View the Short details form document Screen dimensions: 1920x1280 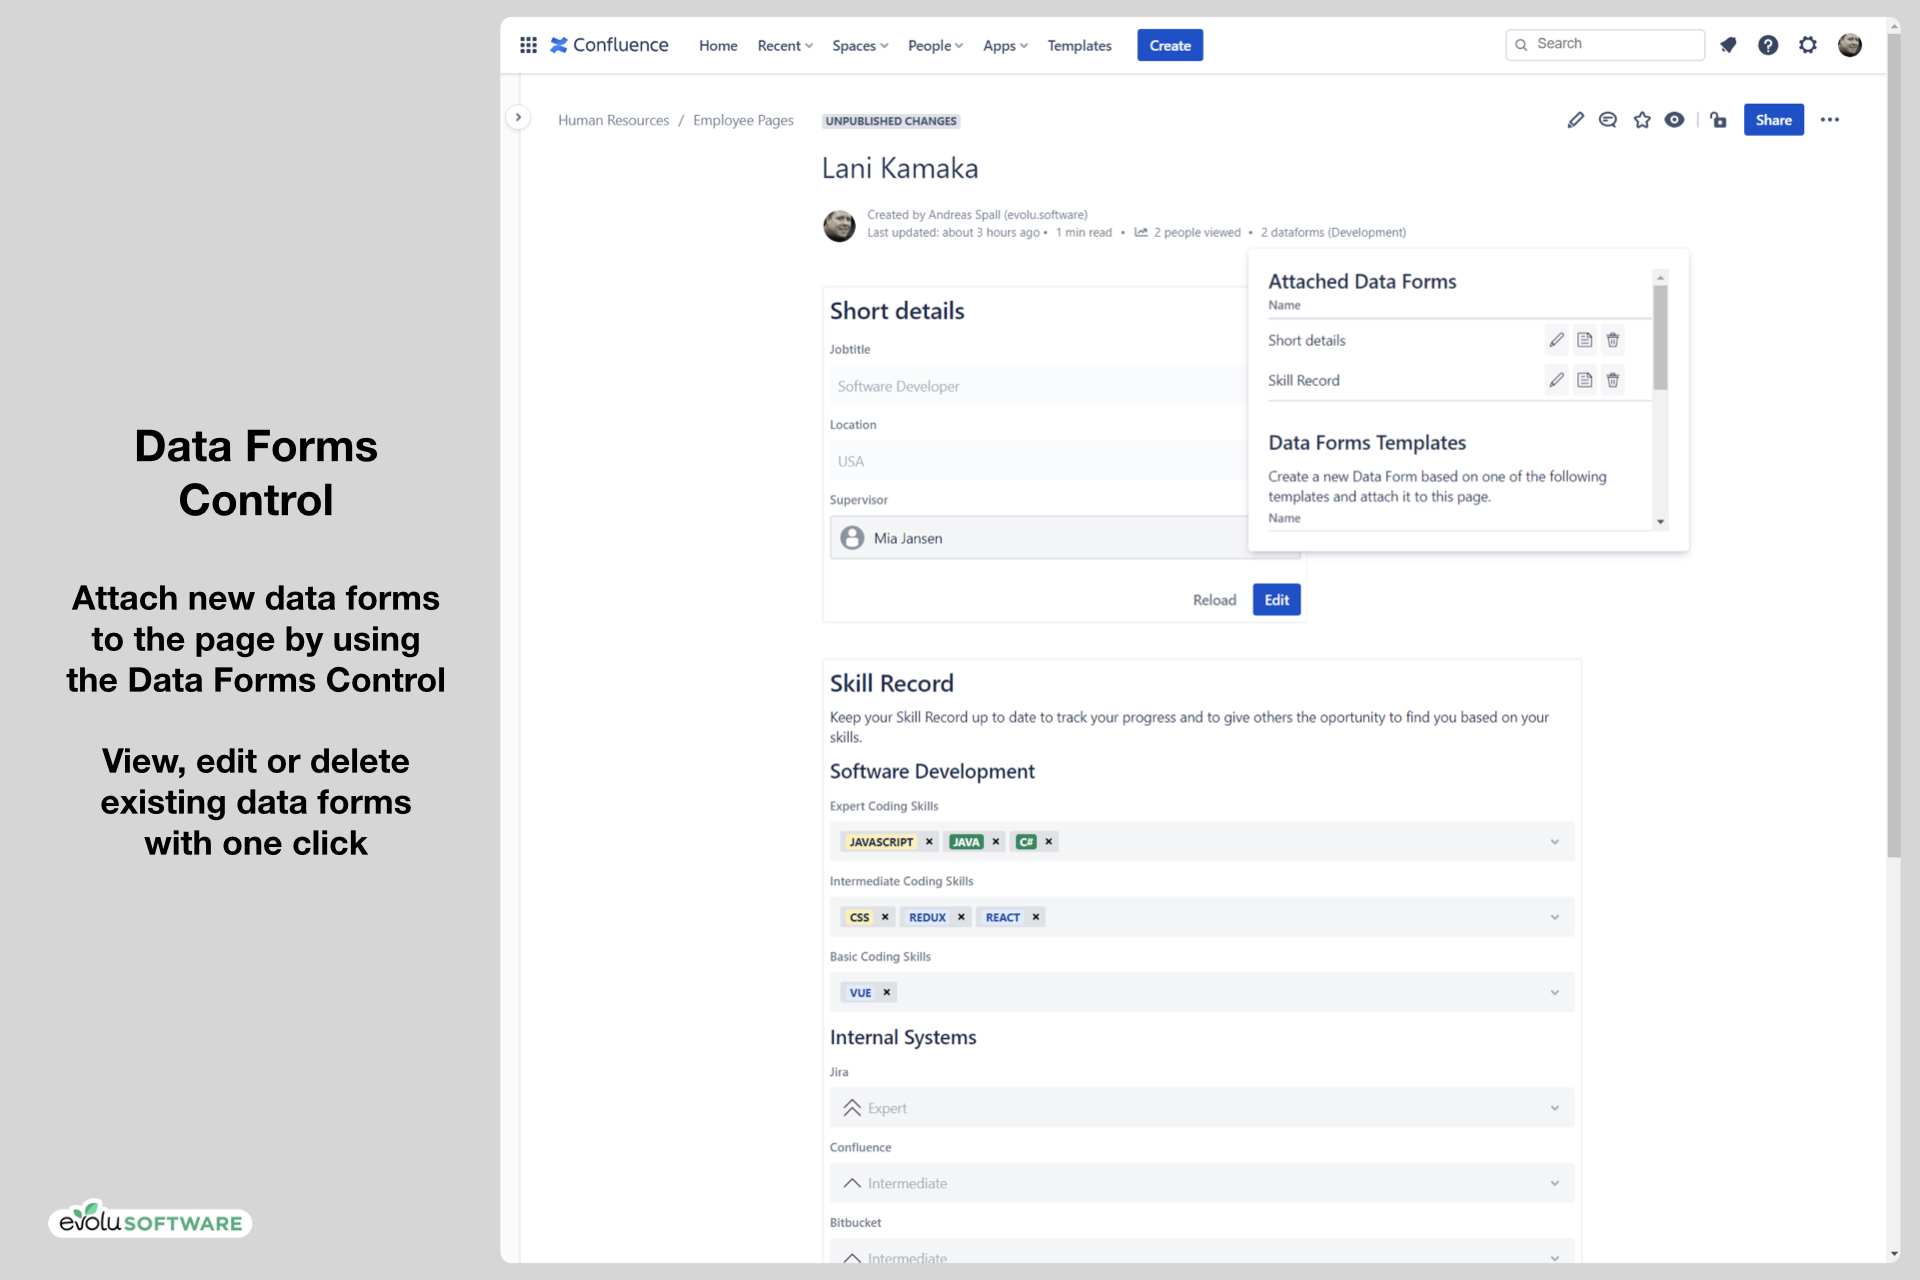pyautogui.click(x=1585, y=340)
